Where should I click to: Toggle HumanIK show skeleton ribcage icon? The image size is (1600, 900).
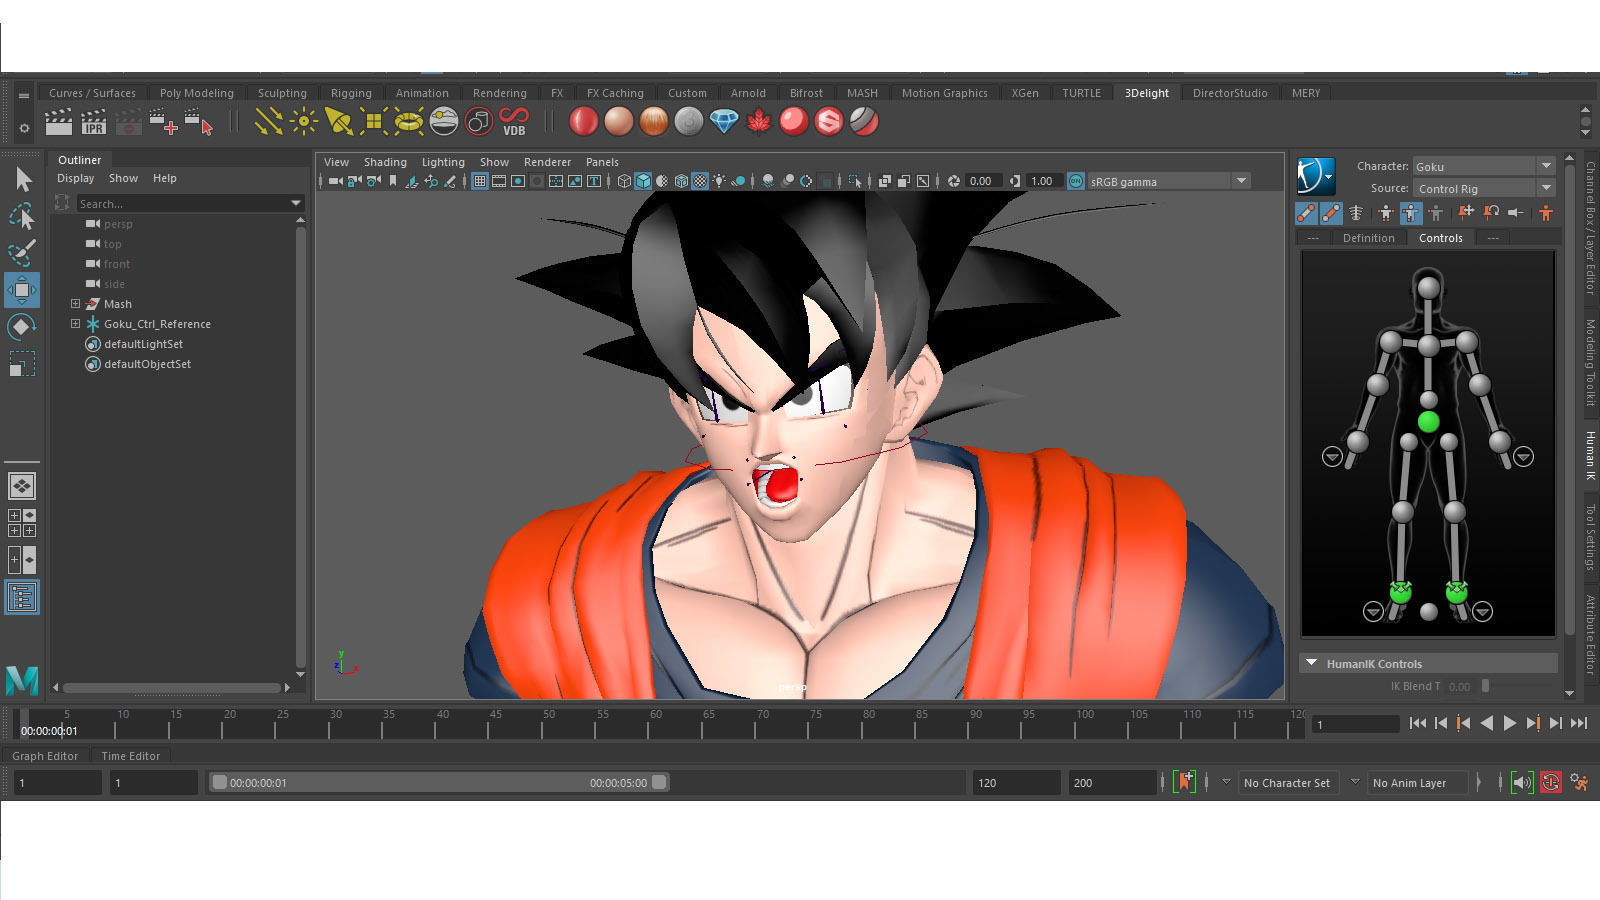(1356, 212)
